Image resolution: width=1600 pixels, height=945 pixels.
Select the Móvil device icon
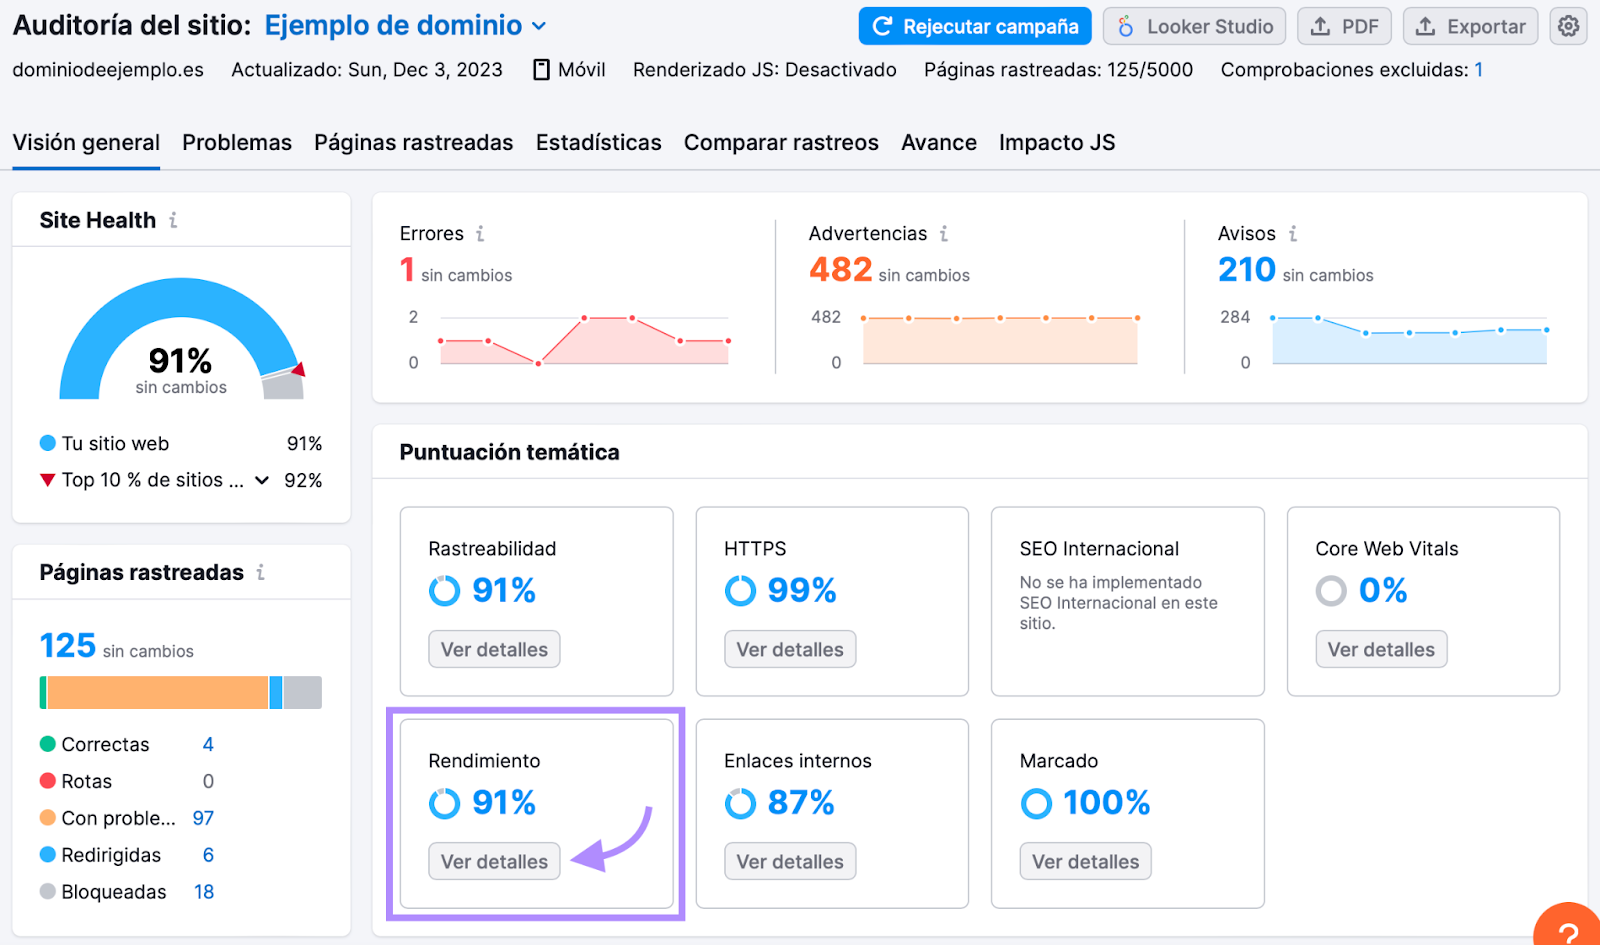tap(541, 70)
